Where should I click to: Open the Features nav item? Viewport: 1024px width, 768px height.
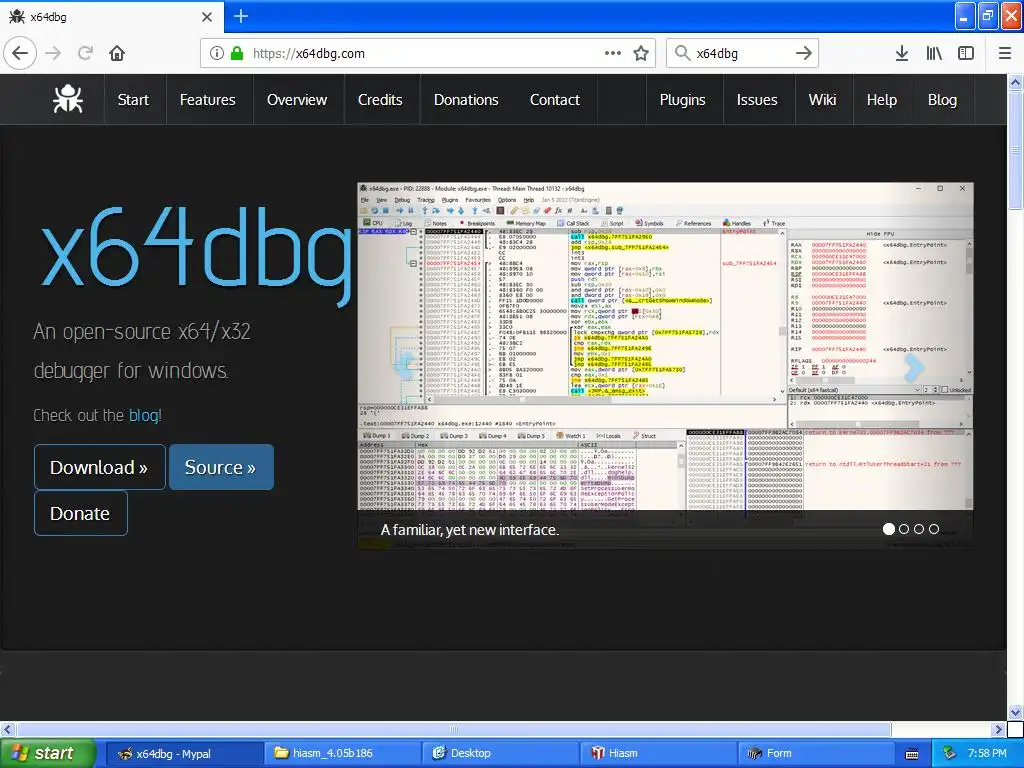tap(208, 100)
